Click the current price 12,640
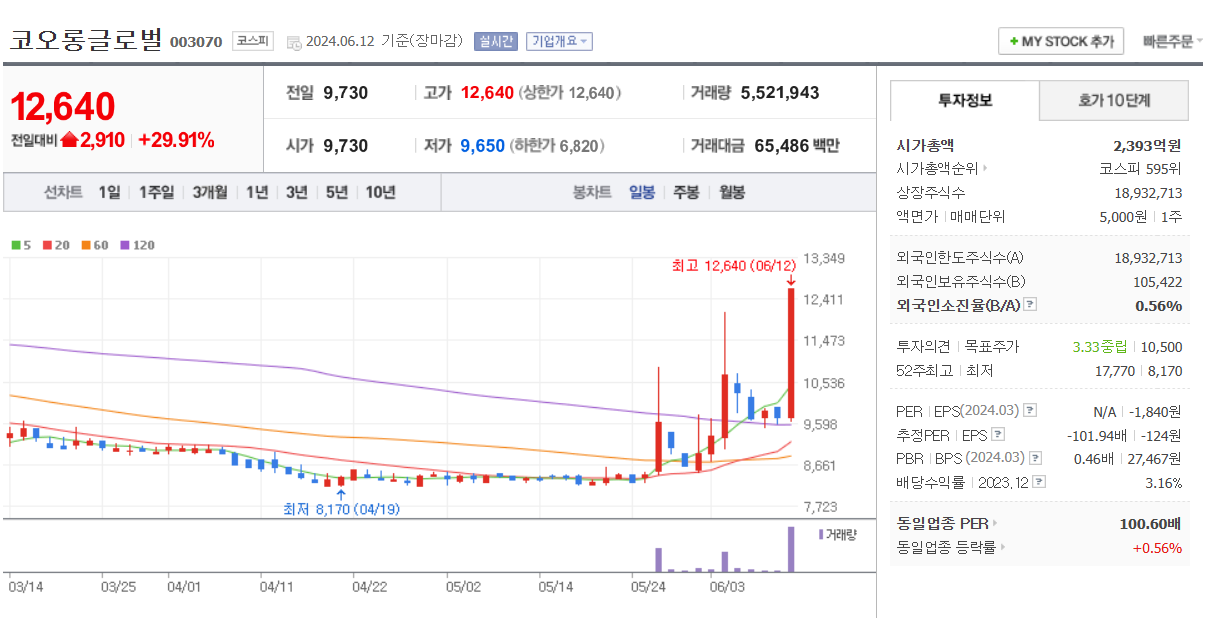The image size is (1206, 618). pos(63,107)
